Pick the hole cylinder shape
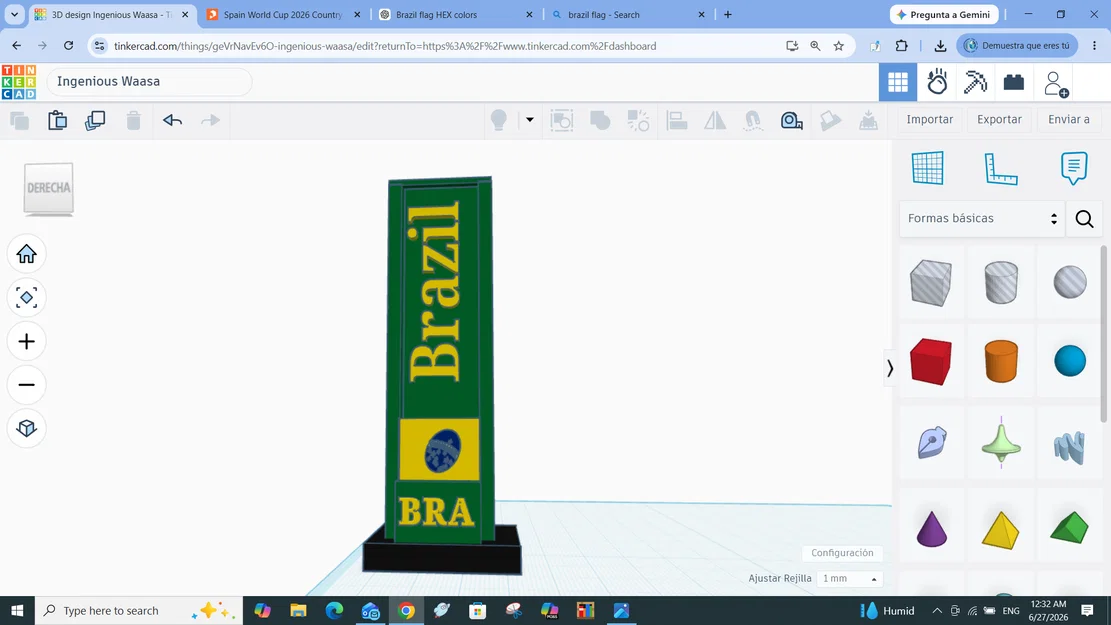 [x=1000, y=282]
